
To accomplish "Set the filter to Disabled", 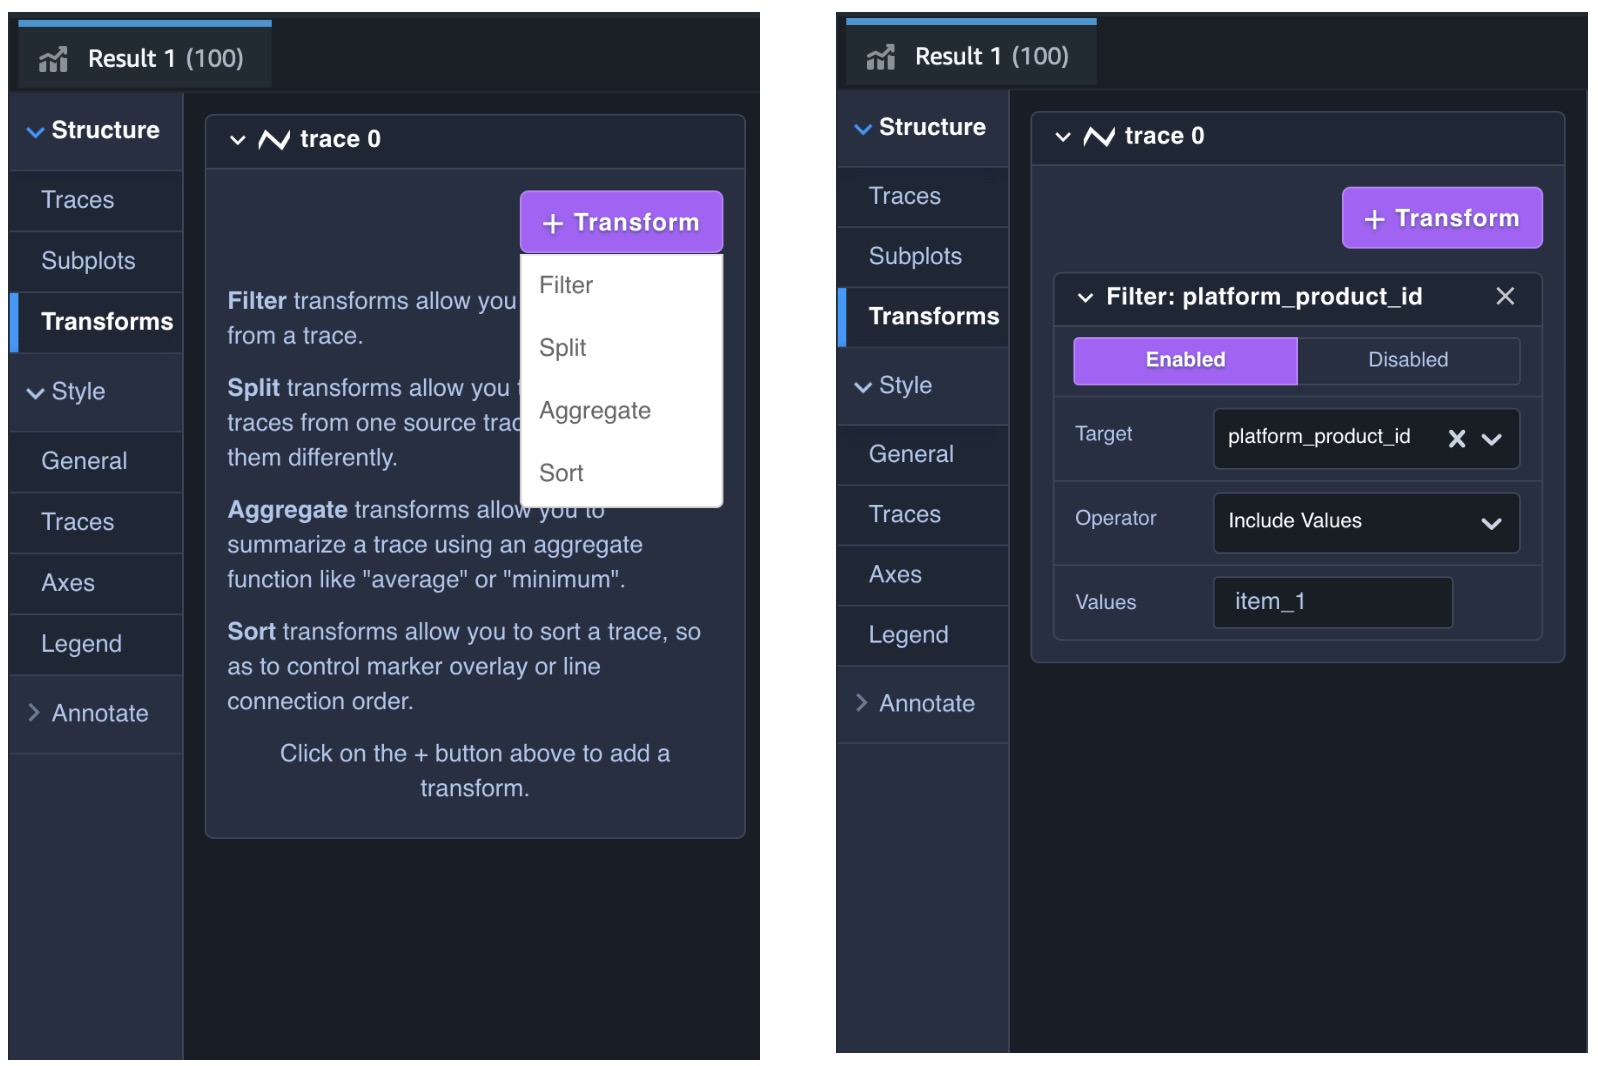I will [1408, 360].
